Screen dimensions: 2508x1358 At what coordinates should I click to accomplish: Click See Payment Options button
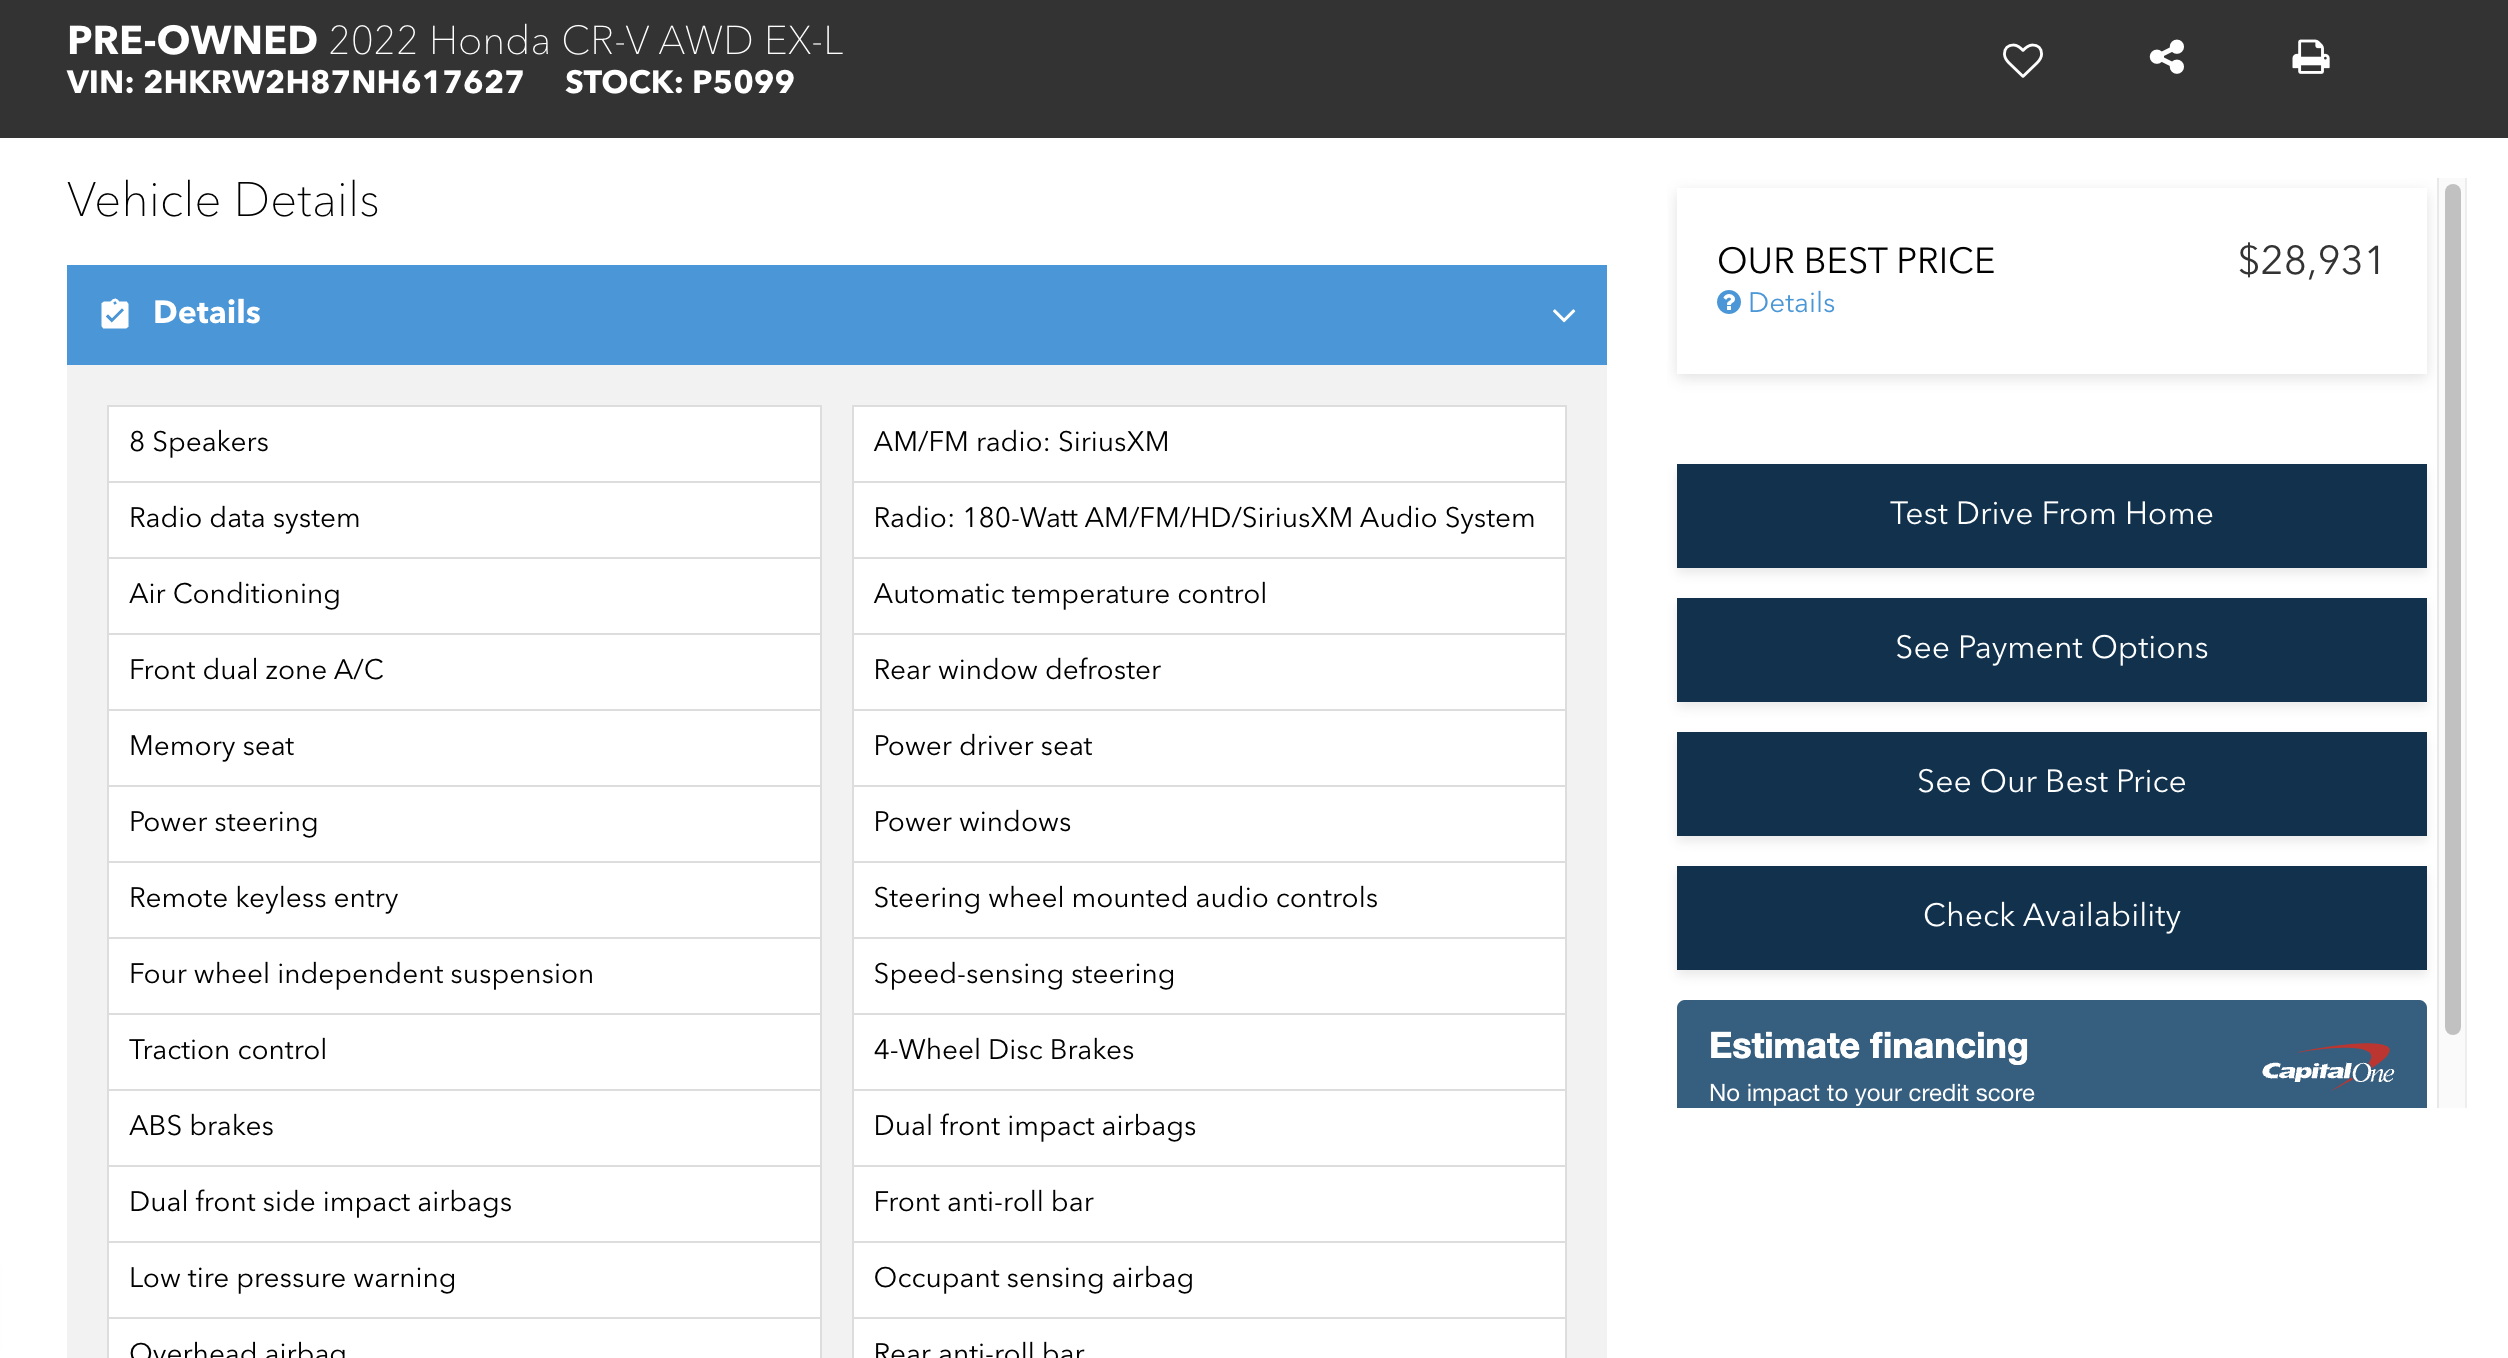tap(2051, 649)
